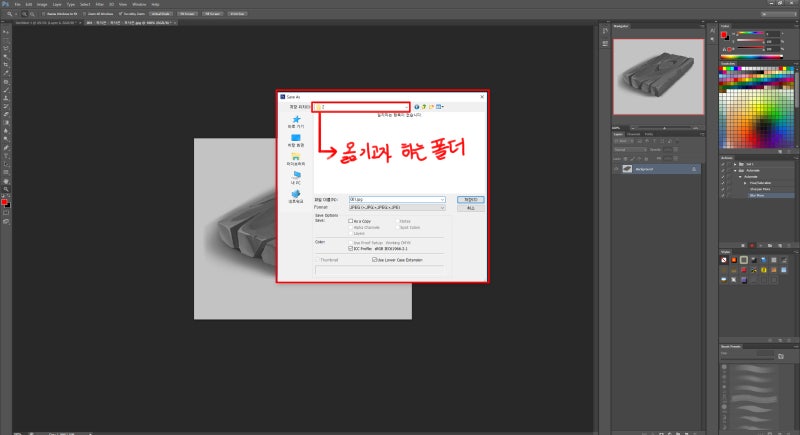Create new folder in Save As dialog

pyautogui.click(x=431, y=107)
